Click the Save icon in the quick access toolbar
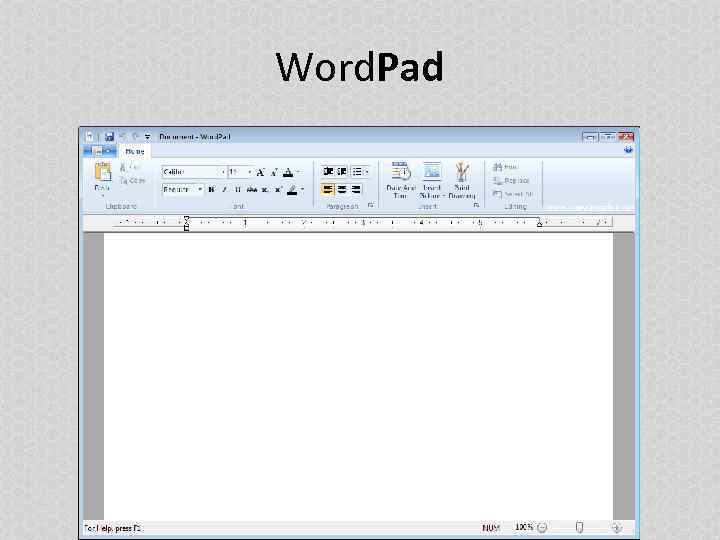This screenshot has height=540, width=720. tap(109, 136)
